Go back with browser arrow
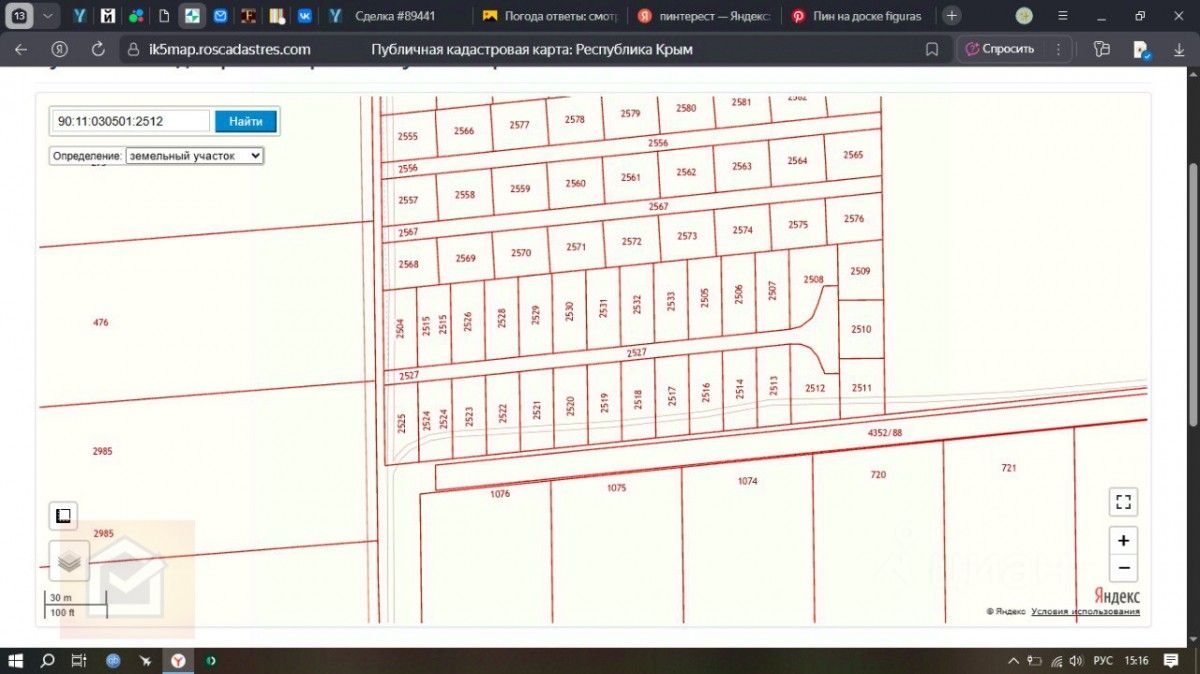Image resolution: width=1200 pixels, height=674 pixels. point(21,49)
